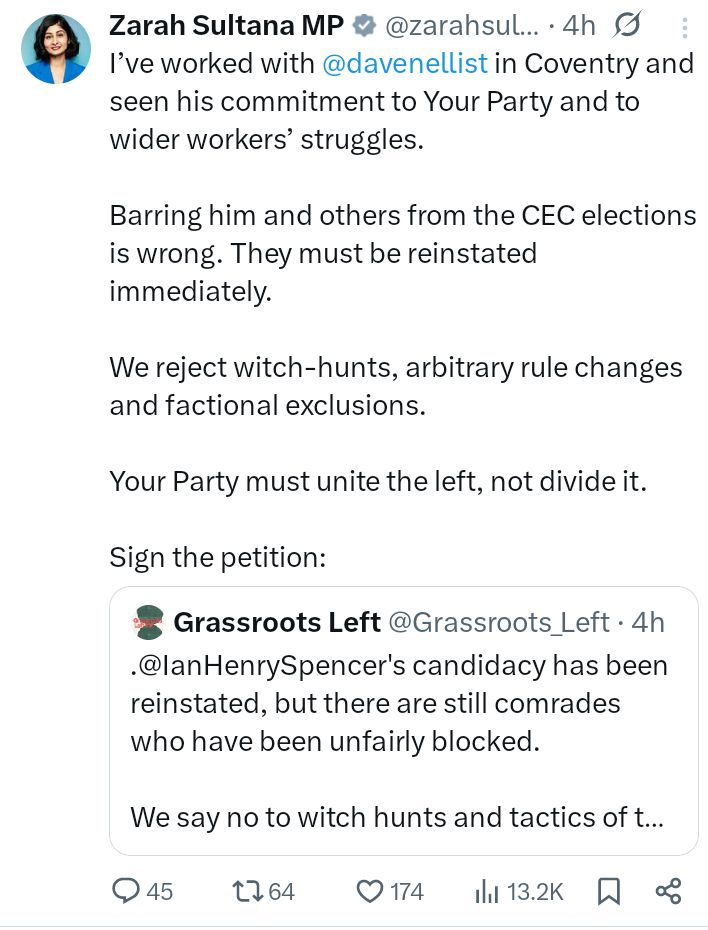Click the paragraph starting "Barring him and others"

click(402, 252)
